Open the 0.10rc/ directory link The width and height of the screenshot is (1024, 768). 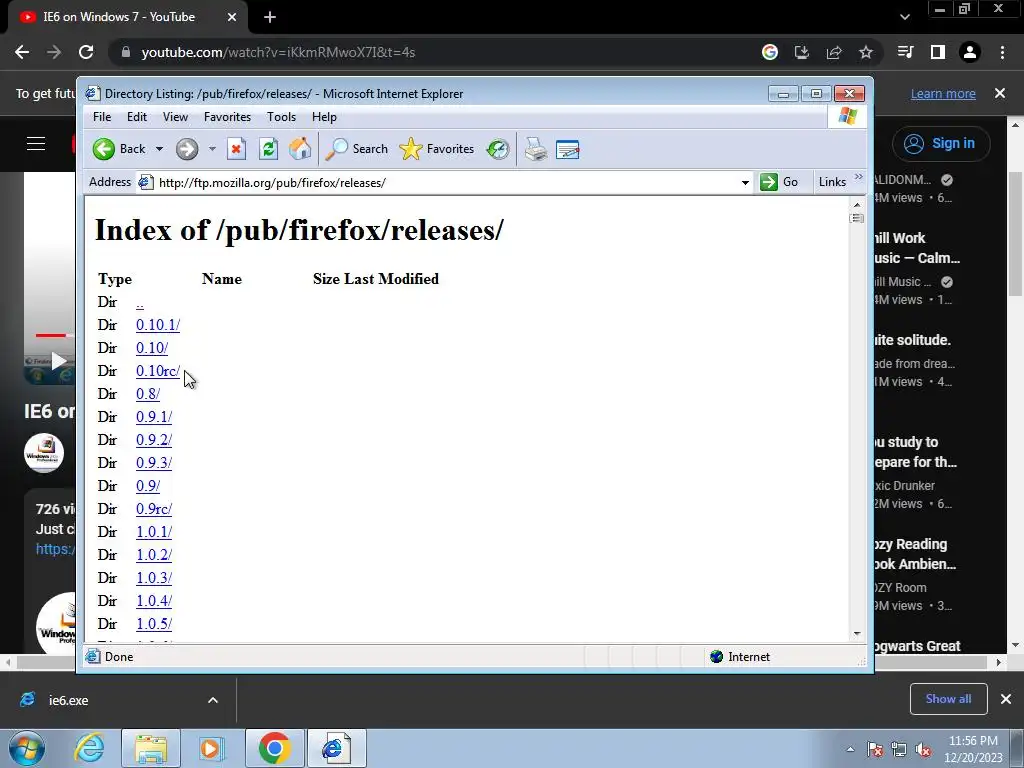pyautogui.click(x=157, y=371)
